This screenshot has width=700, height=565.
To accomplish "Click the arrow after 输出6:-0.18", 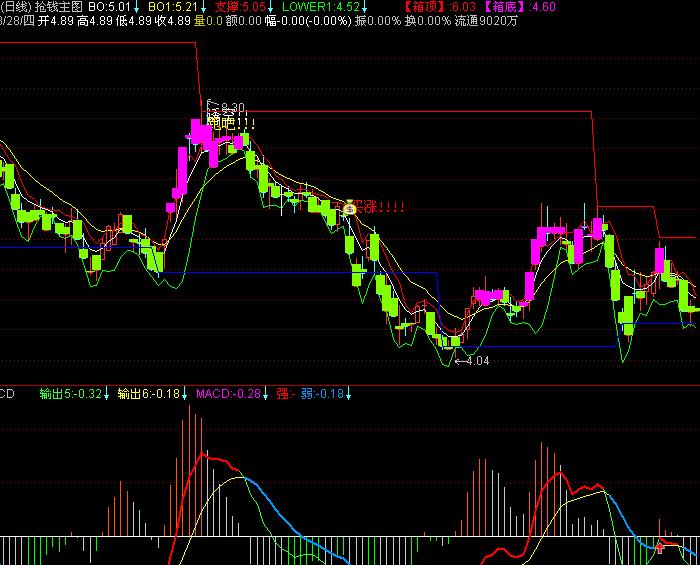I will coord(186,394).
